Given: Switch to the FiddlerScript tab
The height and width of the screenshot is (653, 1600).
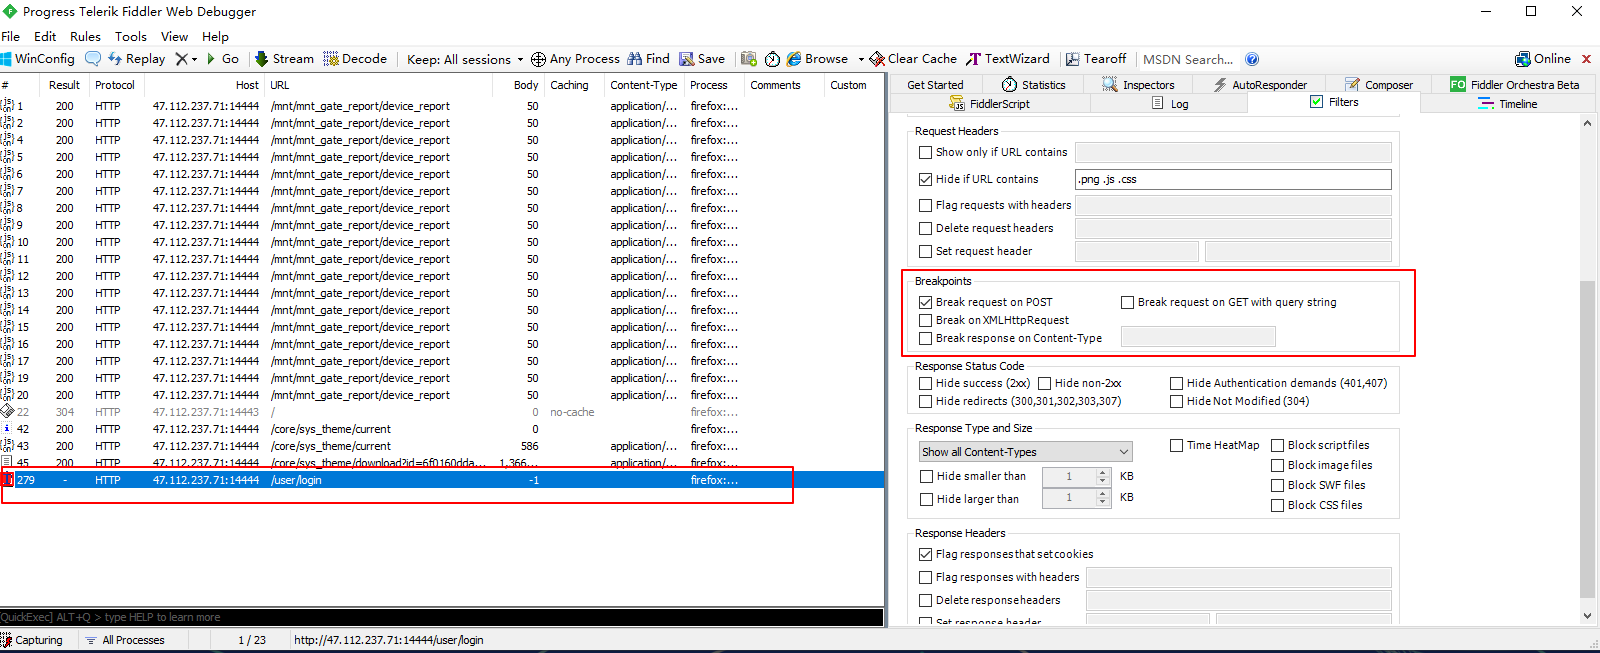Looking at the screenshot, I should (989, 104).
